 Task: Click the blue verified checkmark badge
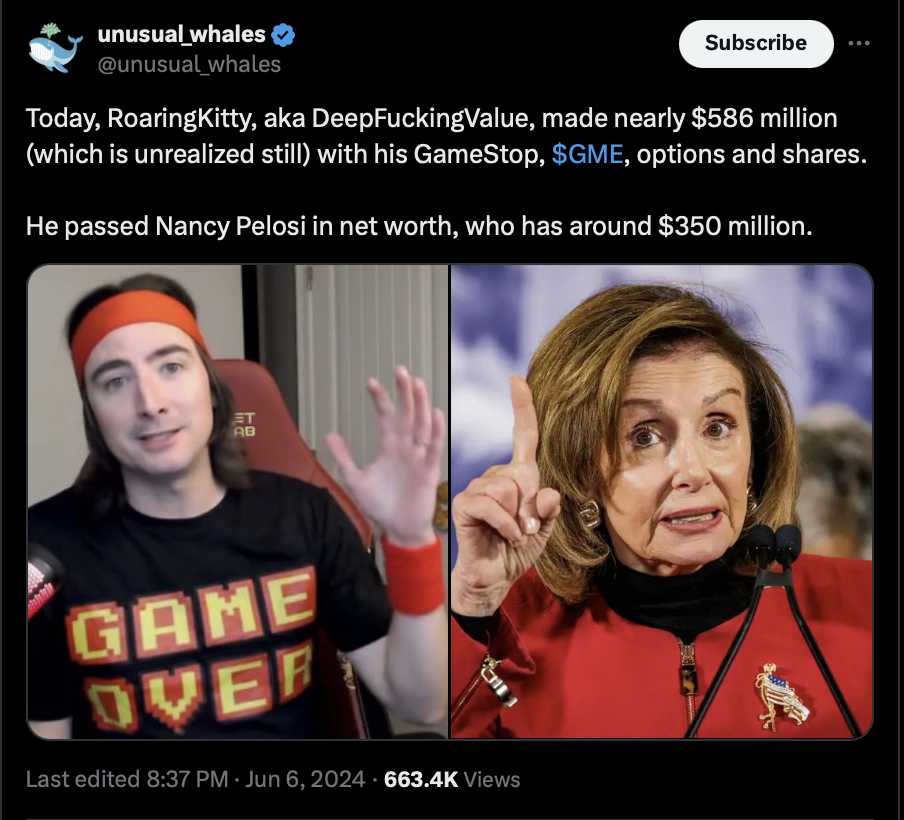click(283, 35)
